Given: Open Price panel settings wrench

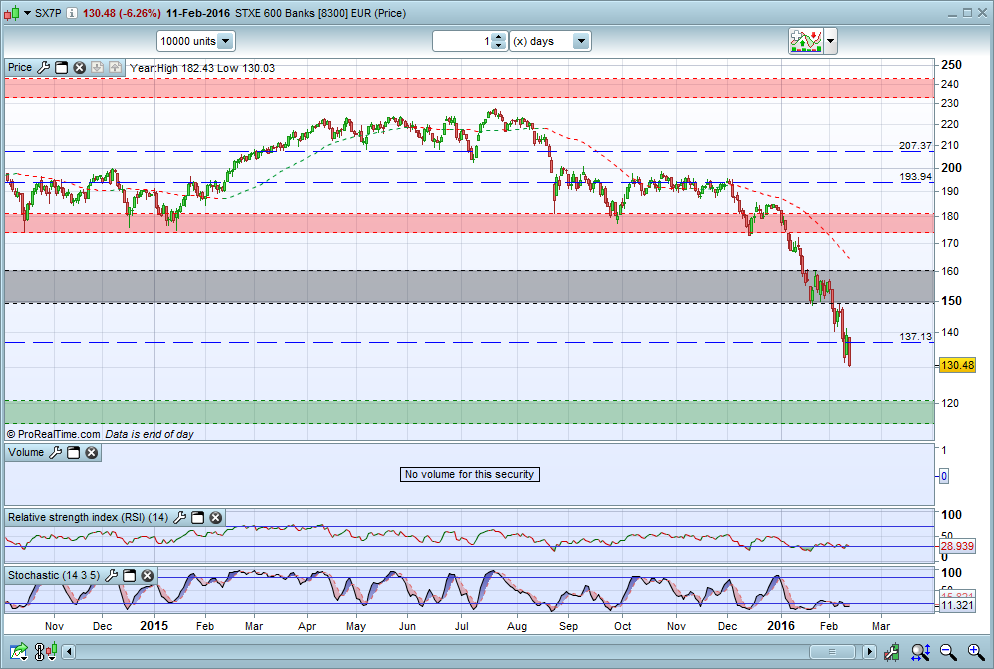Looking at the screenshot, I should [x=43, y=68].
